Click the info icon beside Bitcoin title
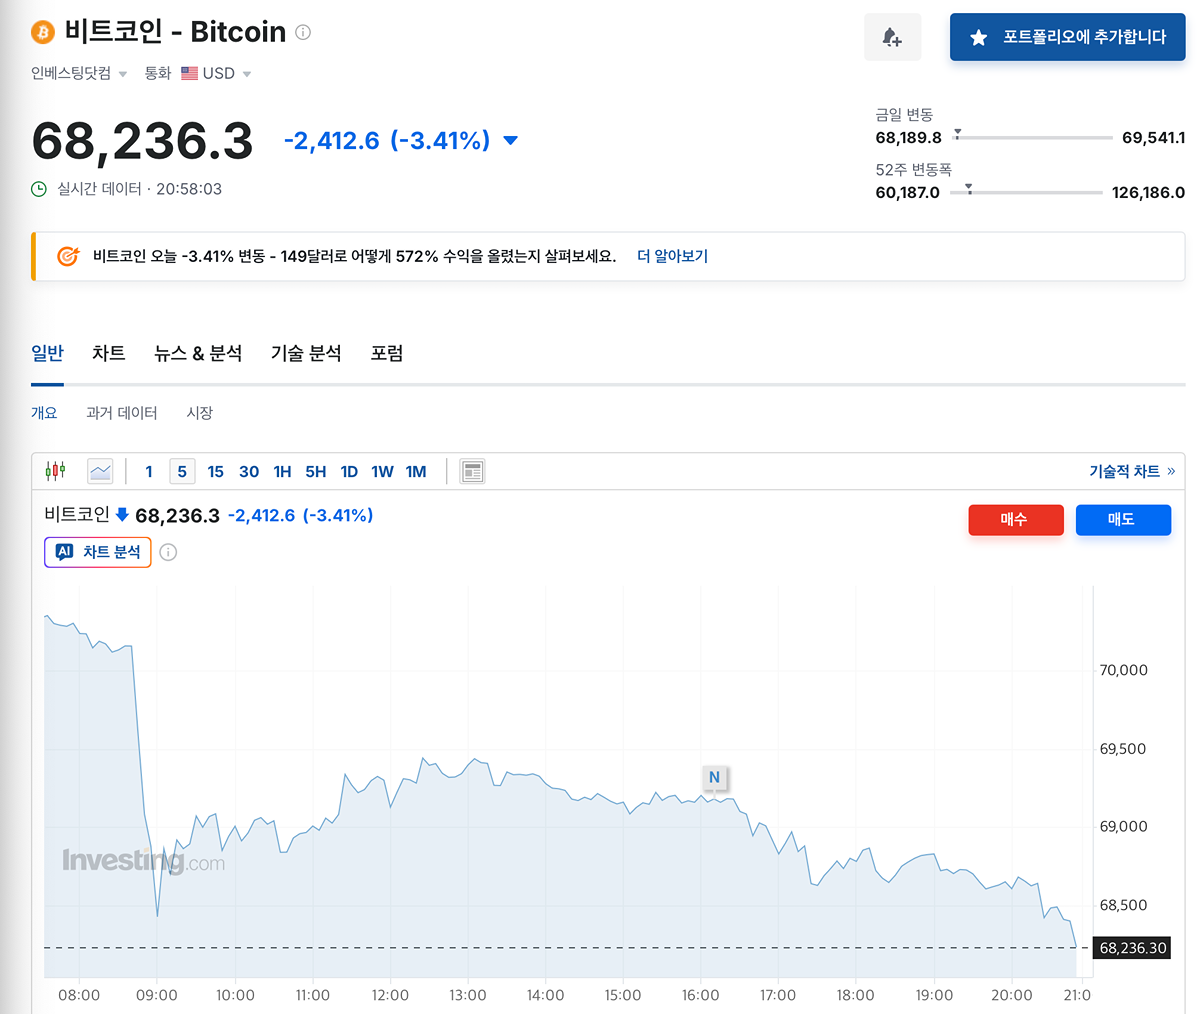The image size is (1200, 1014). tap(303, 32)
